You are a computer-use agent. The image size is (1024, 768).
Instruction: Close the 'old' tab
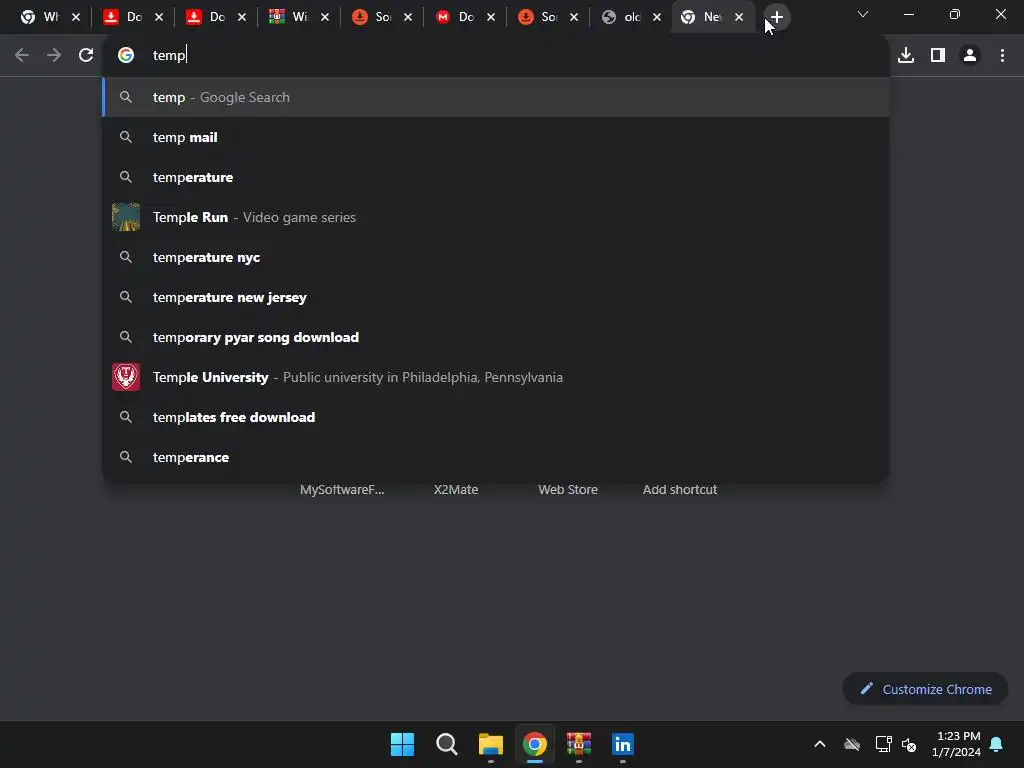click(x=657, y=17)
